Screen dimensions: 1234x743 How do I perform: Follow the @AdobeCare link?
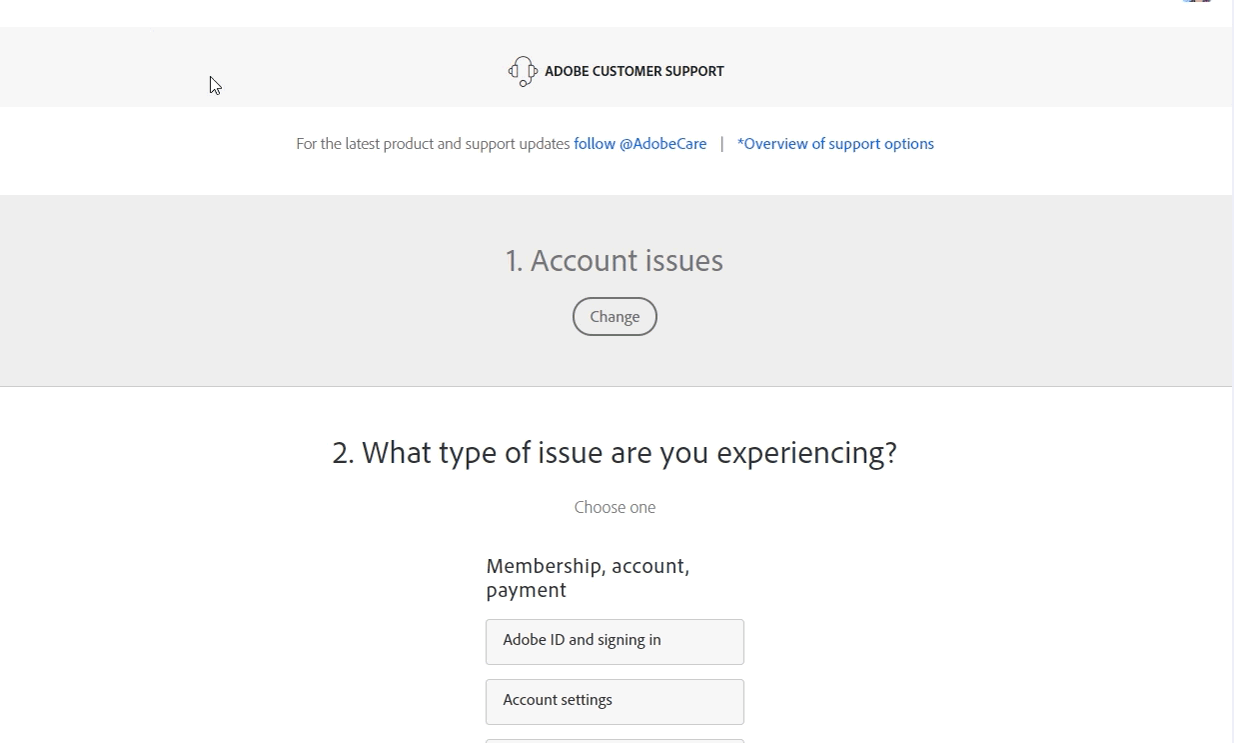(640, 143)
